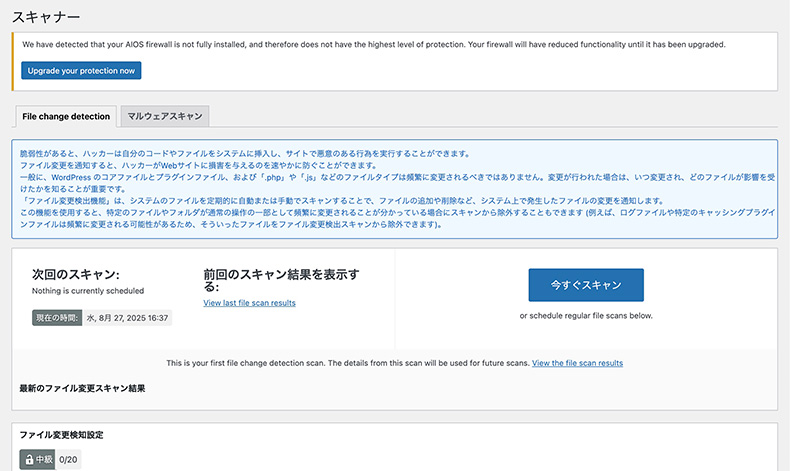Click the 前回のスキャン結果を表示する heading
790x471 pixels.
click(x=281, y=281)
